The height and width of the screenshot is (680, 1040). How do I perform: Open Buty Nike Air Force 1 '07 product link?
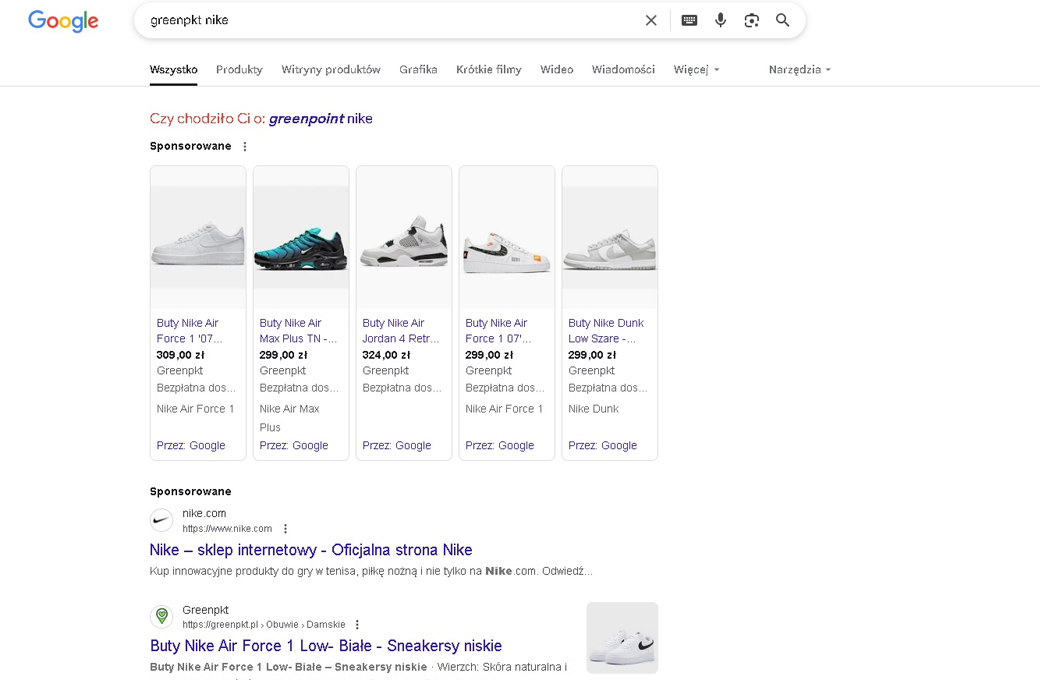pos(190,330)
